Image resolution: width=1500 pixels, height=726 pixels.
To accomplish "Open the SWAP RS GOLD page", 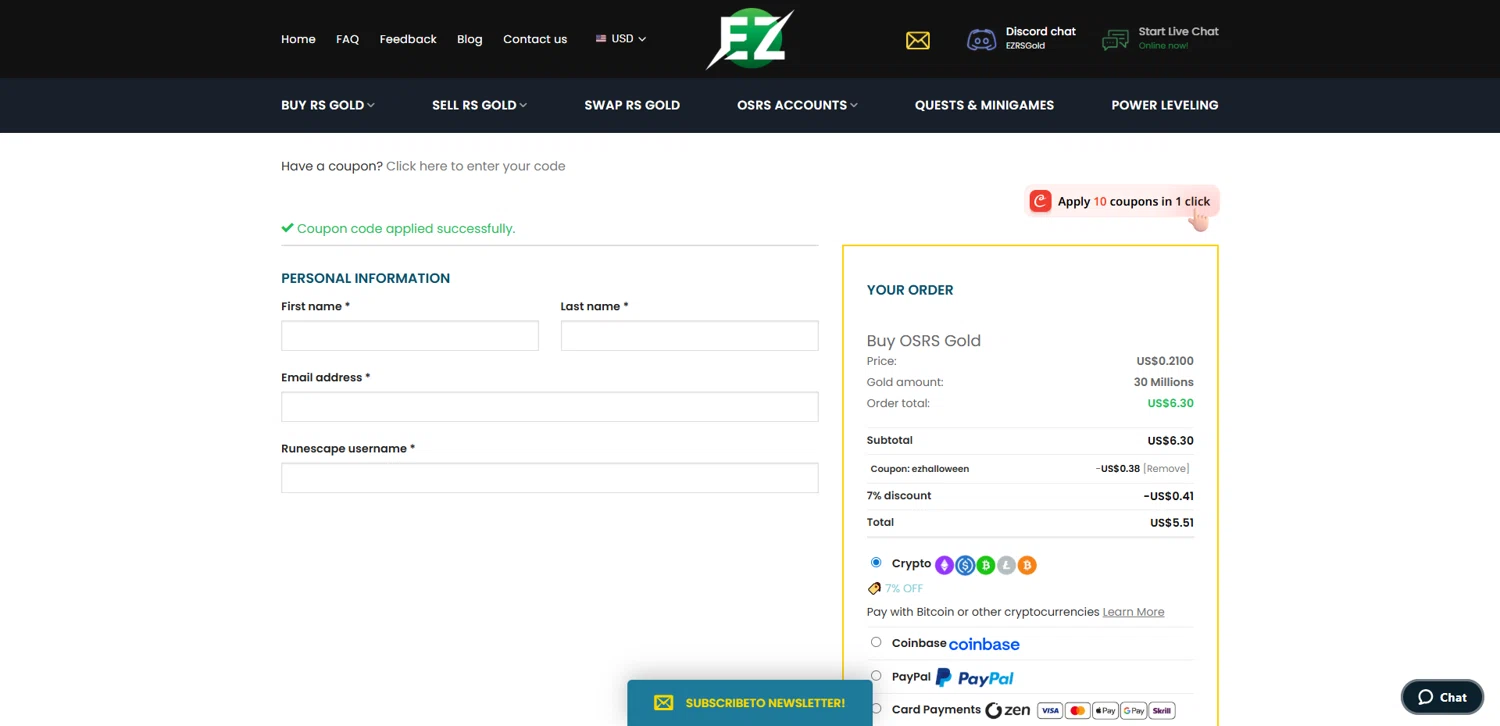I will [x=632, y=105].
